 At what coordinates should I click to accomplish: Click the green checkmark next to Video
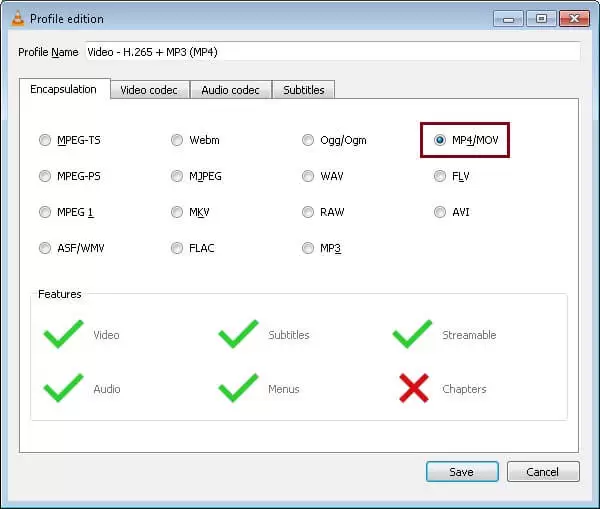coord(64,334)
